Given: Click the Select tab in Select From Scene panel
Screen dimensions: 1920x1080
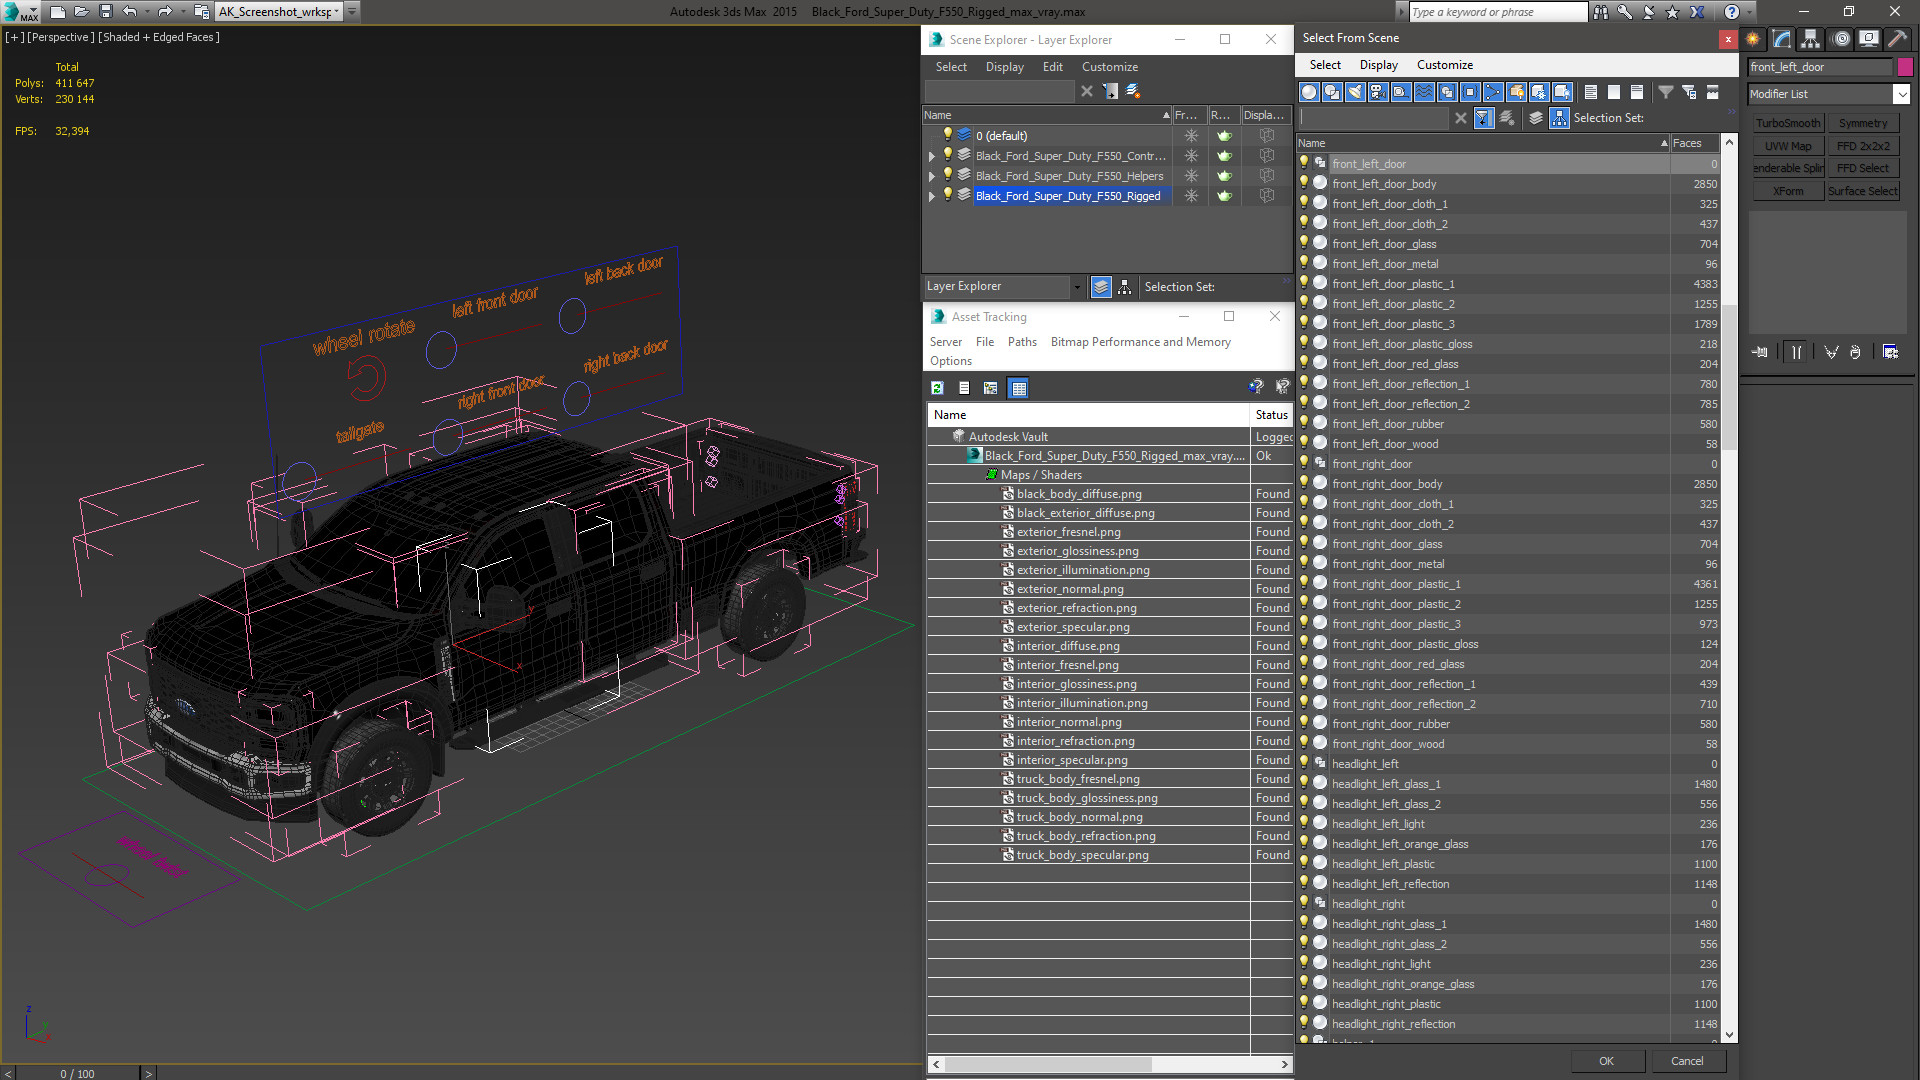Looking at the screenshot, I should point(1324,63).
